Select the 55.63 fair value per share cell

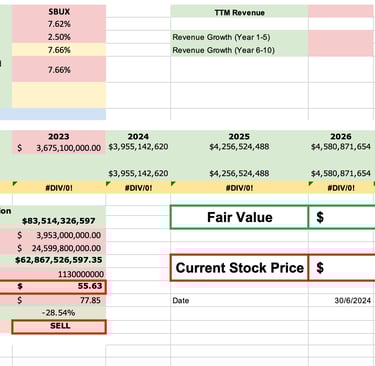coord(59,287)
